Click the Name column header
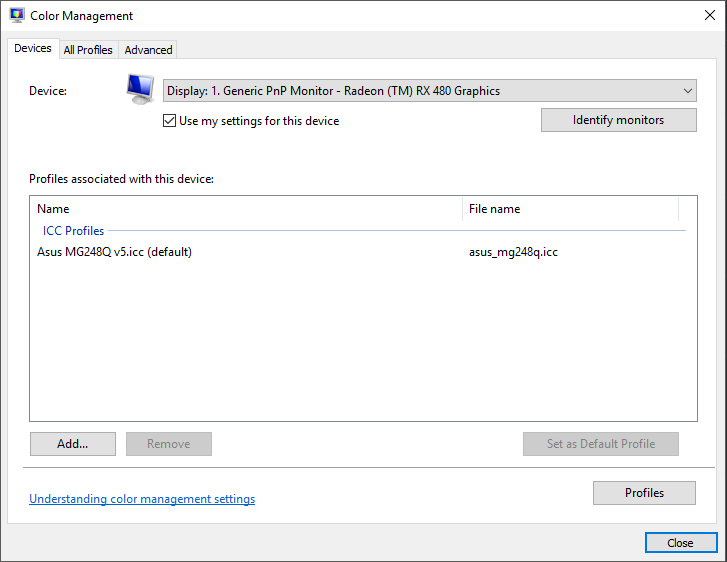Image resolution: width=727 pixels, height=562 pixels. 247,209
